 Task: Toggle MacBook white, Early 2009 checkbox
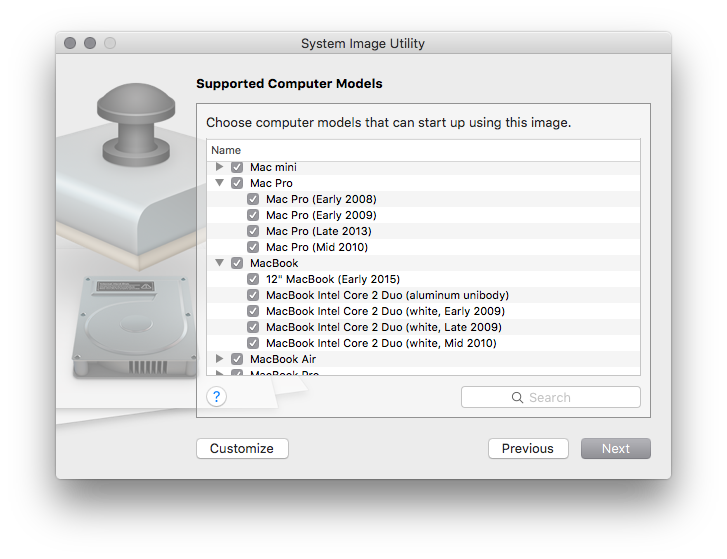coord(253,311)
